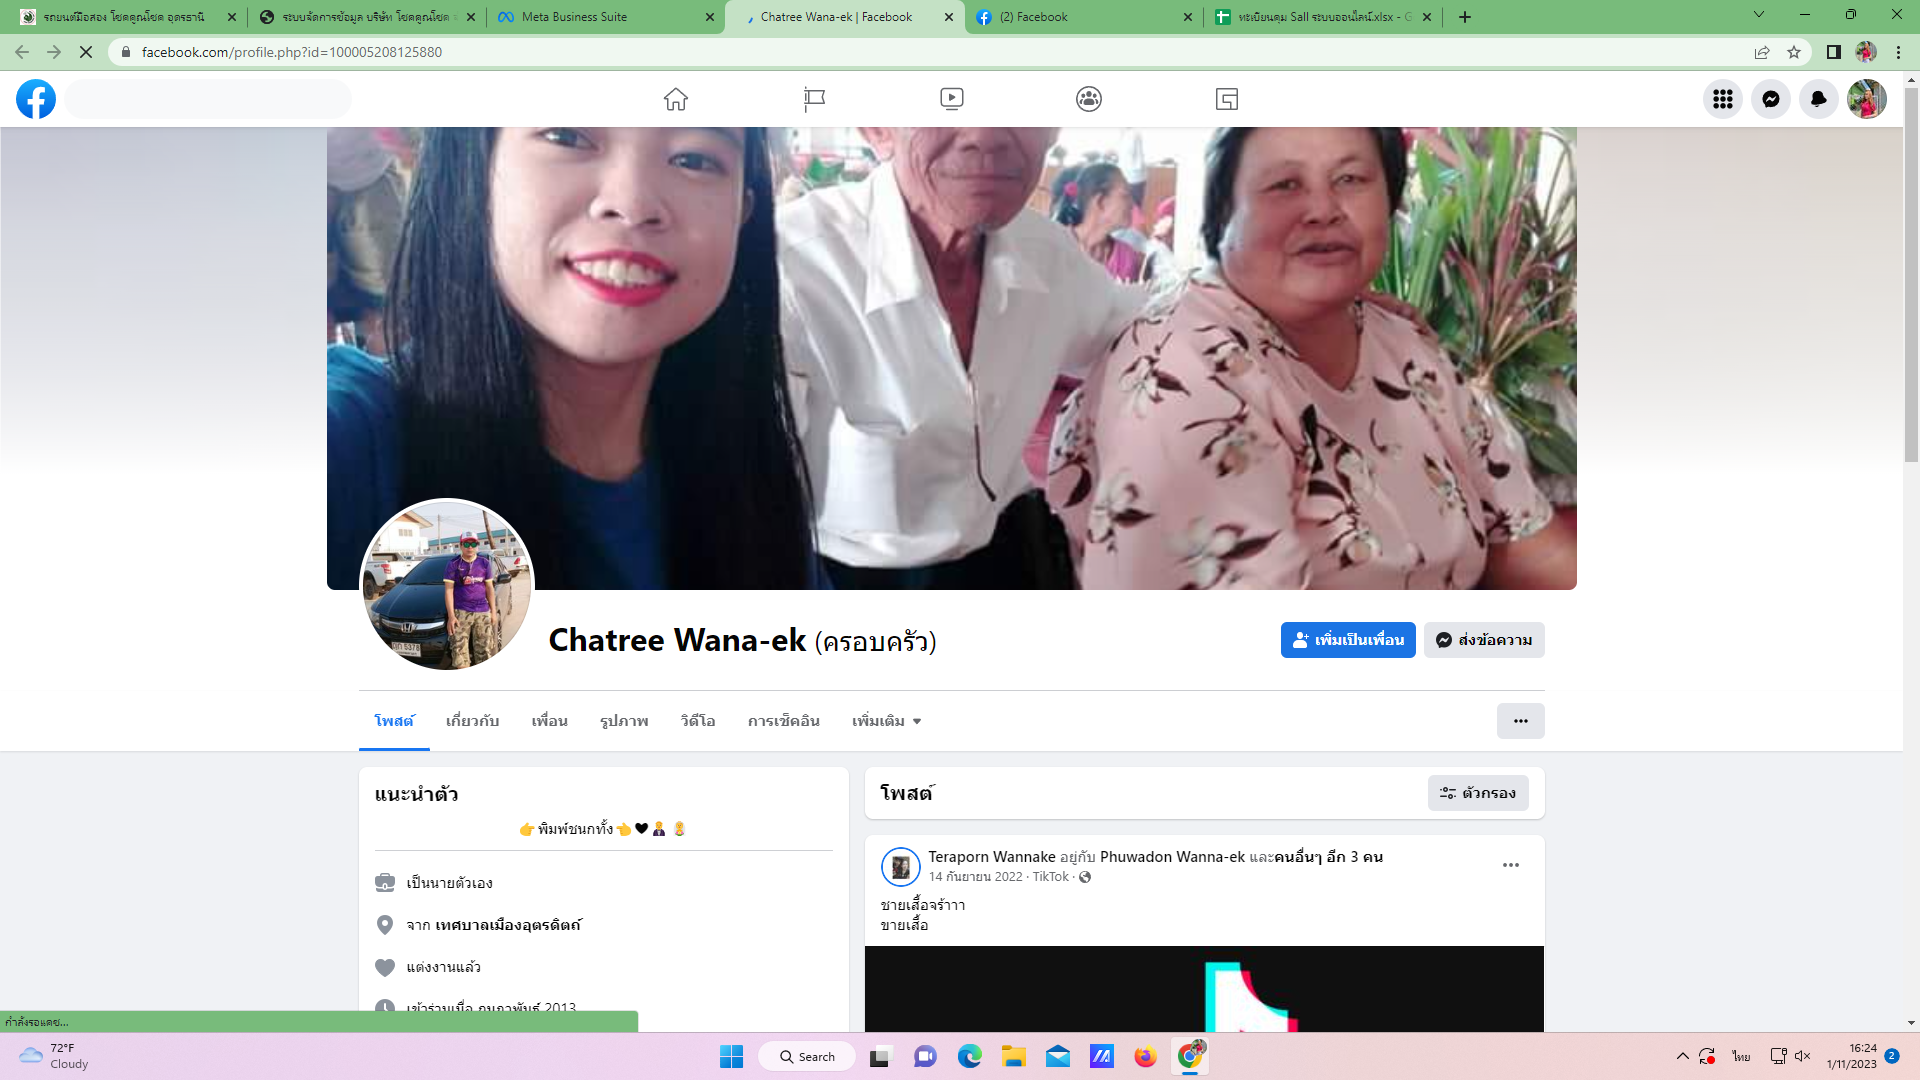Open Firefox from the Windows taskbar
The width and height of the screenshot is (1920, 1080).
pos(1145,1056)
